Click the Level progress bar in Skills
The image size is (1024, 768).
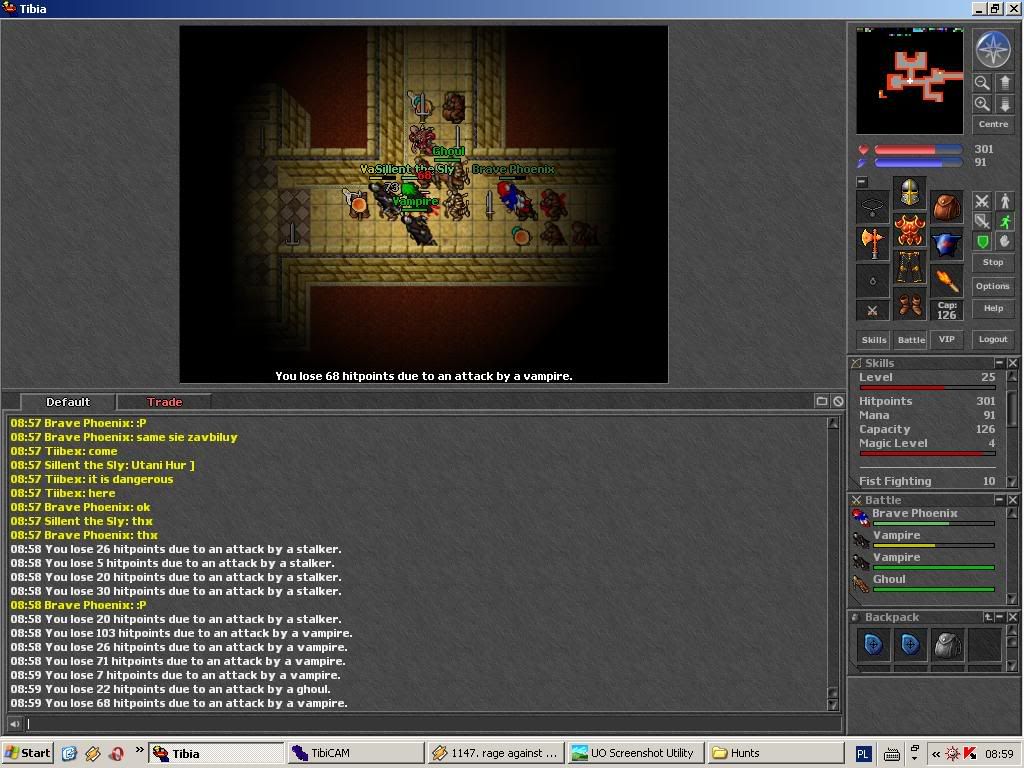[927, 387]
